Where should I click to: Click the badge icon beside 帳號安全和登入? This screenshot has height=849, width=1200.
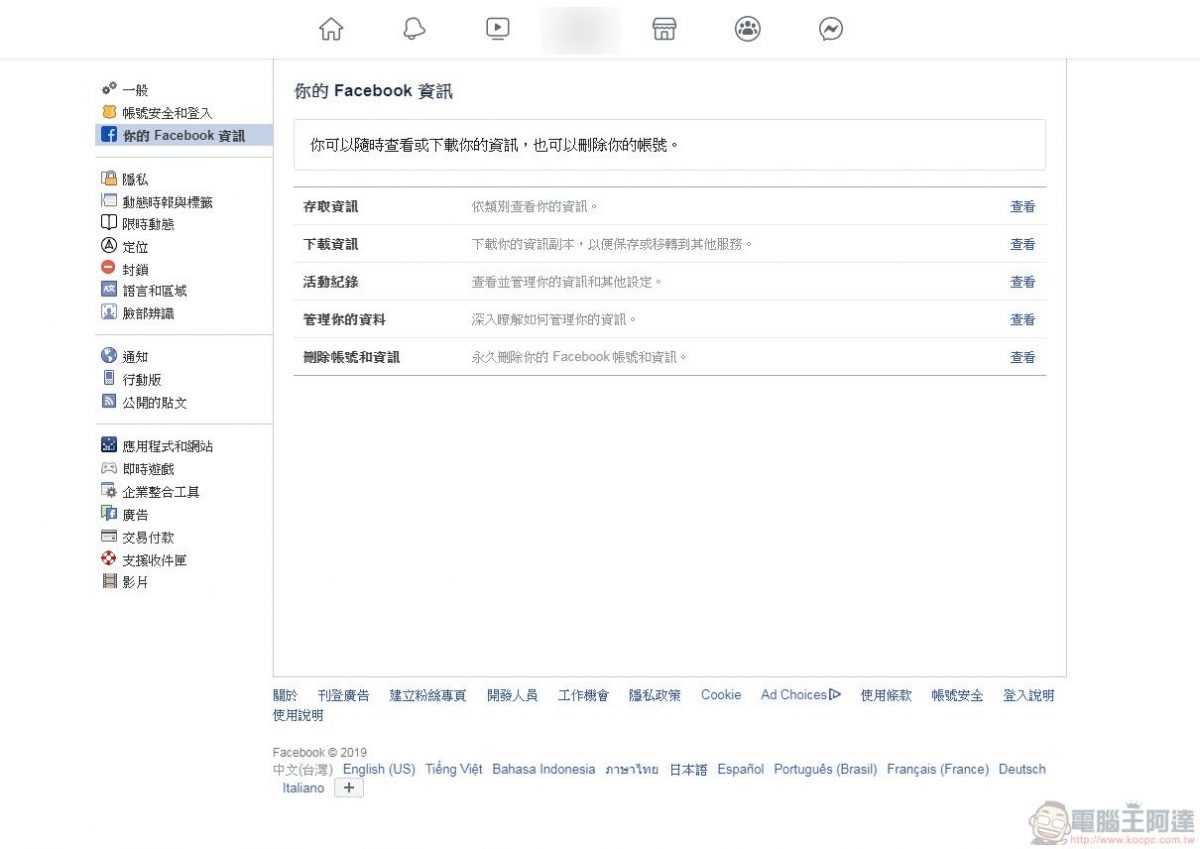click(x=109, y=112)
